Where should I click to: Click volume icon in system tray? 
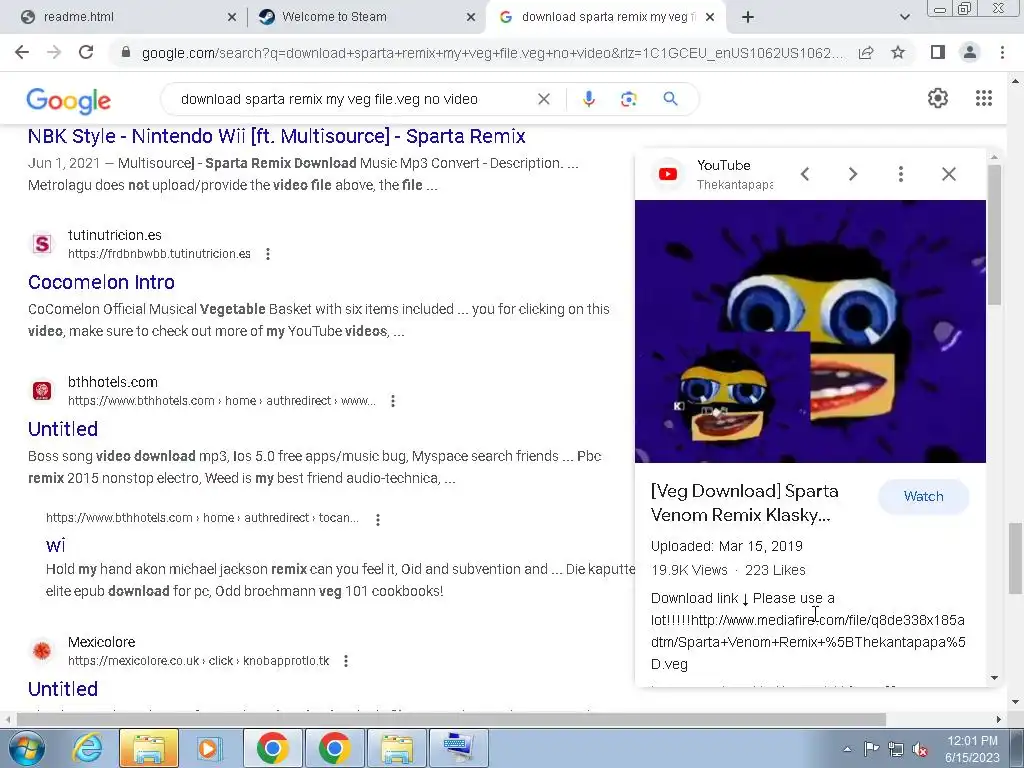pyautogui.click(x=920, y=750)
